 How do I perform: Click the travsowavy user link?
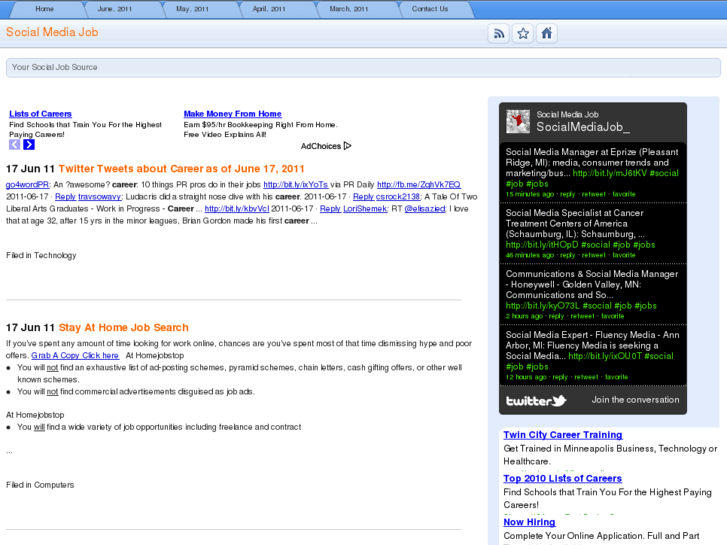(x=100, y=197)
